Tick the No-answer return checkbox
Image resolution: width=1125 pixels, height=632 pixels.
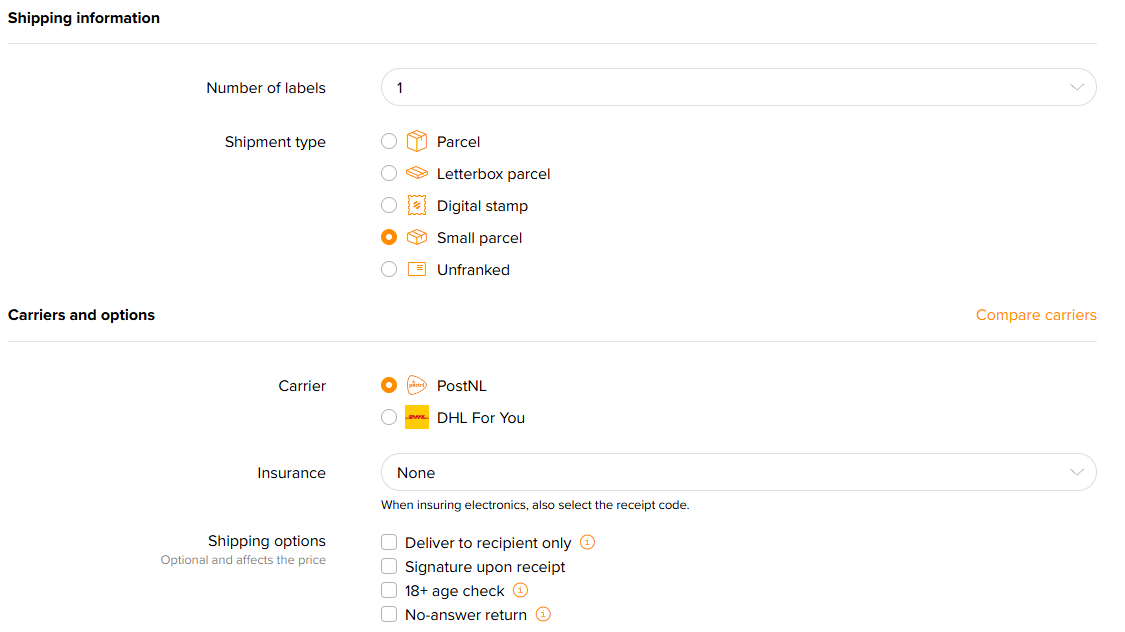(389, 615)
